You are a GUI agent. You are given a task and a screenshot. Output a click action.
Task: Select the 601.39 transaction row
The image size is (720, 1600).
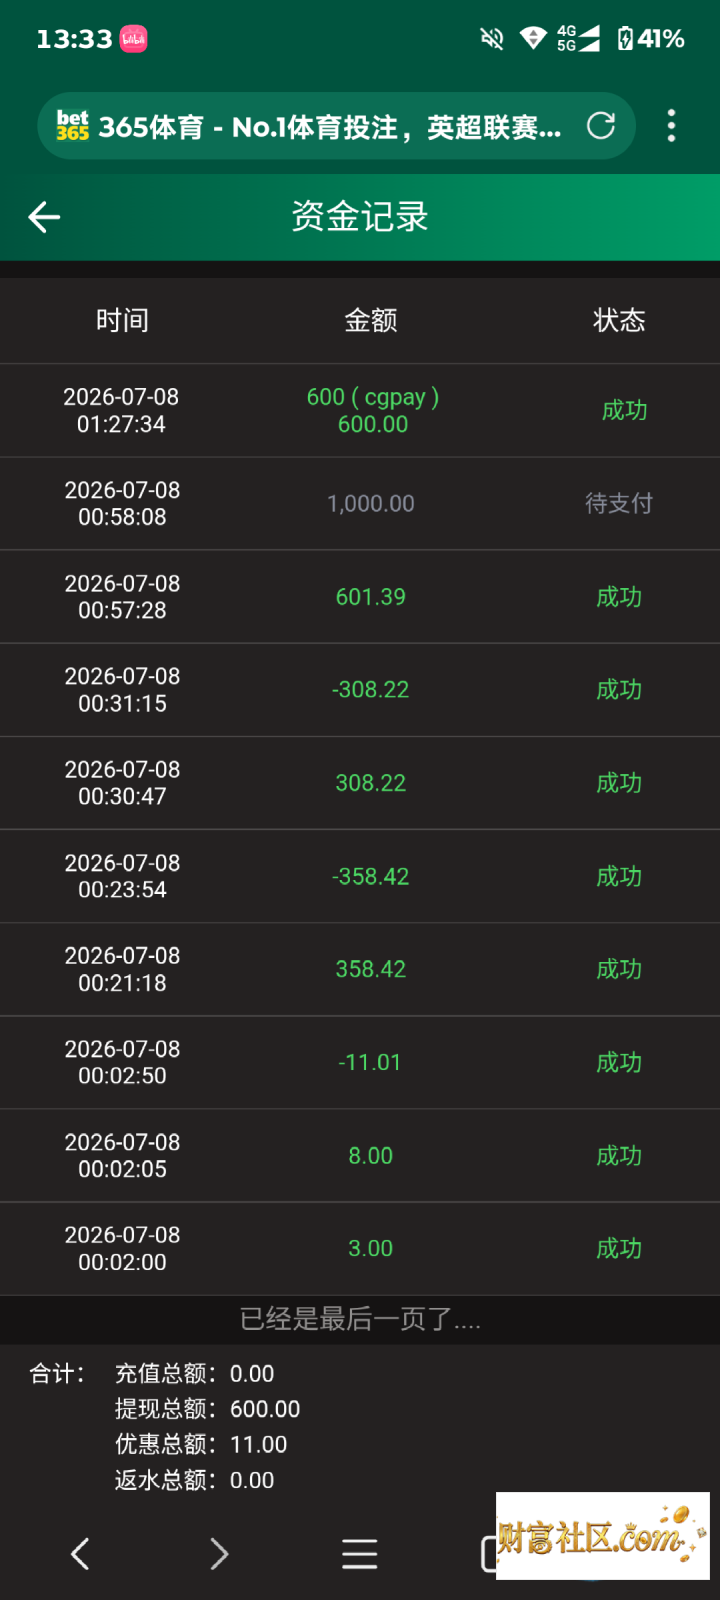(360, 597)
